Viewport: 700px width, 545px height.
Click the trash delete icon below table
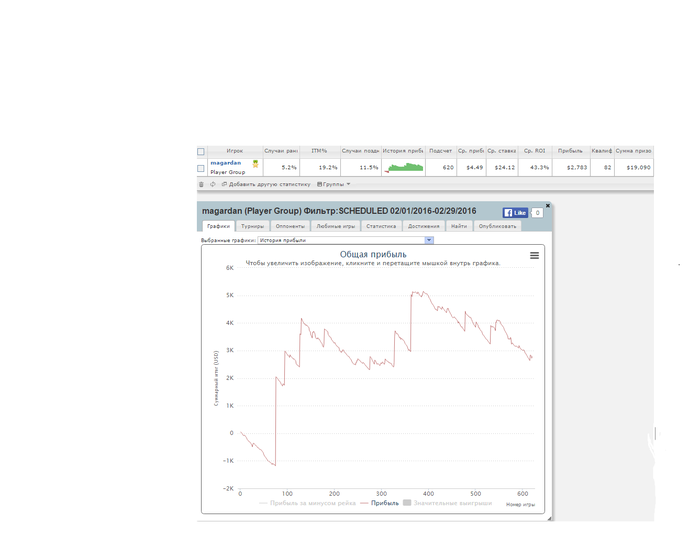pyautogui.click(x=201, y=184)
